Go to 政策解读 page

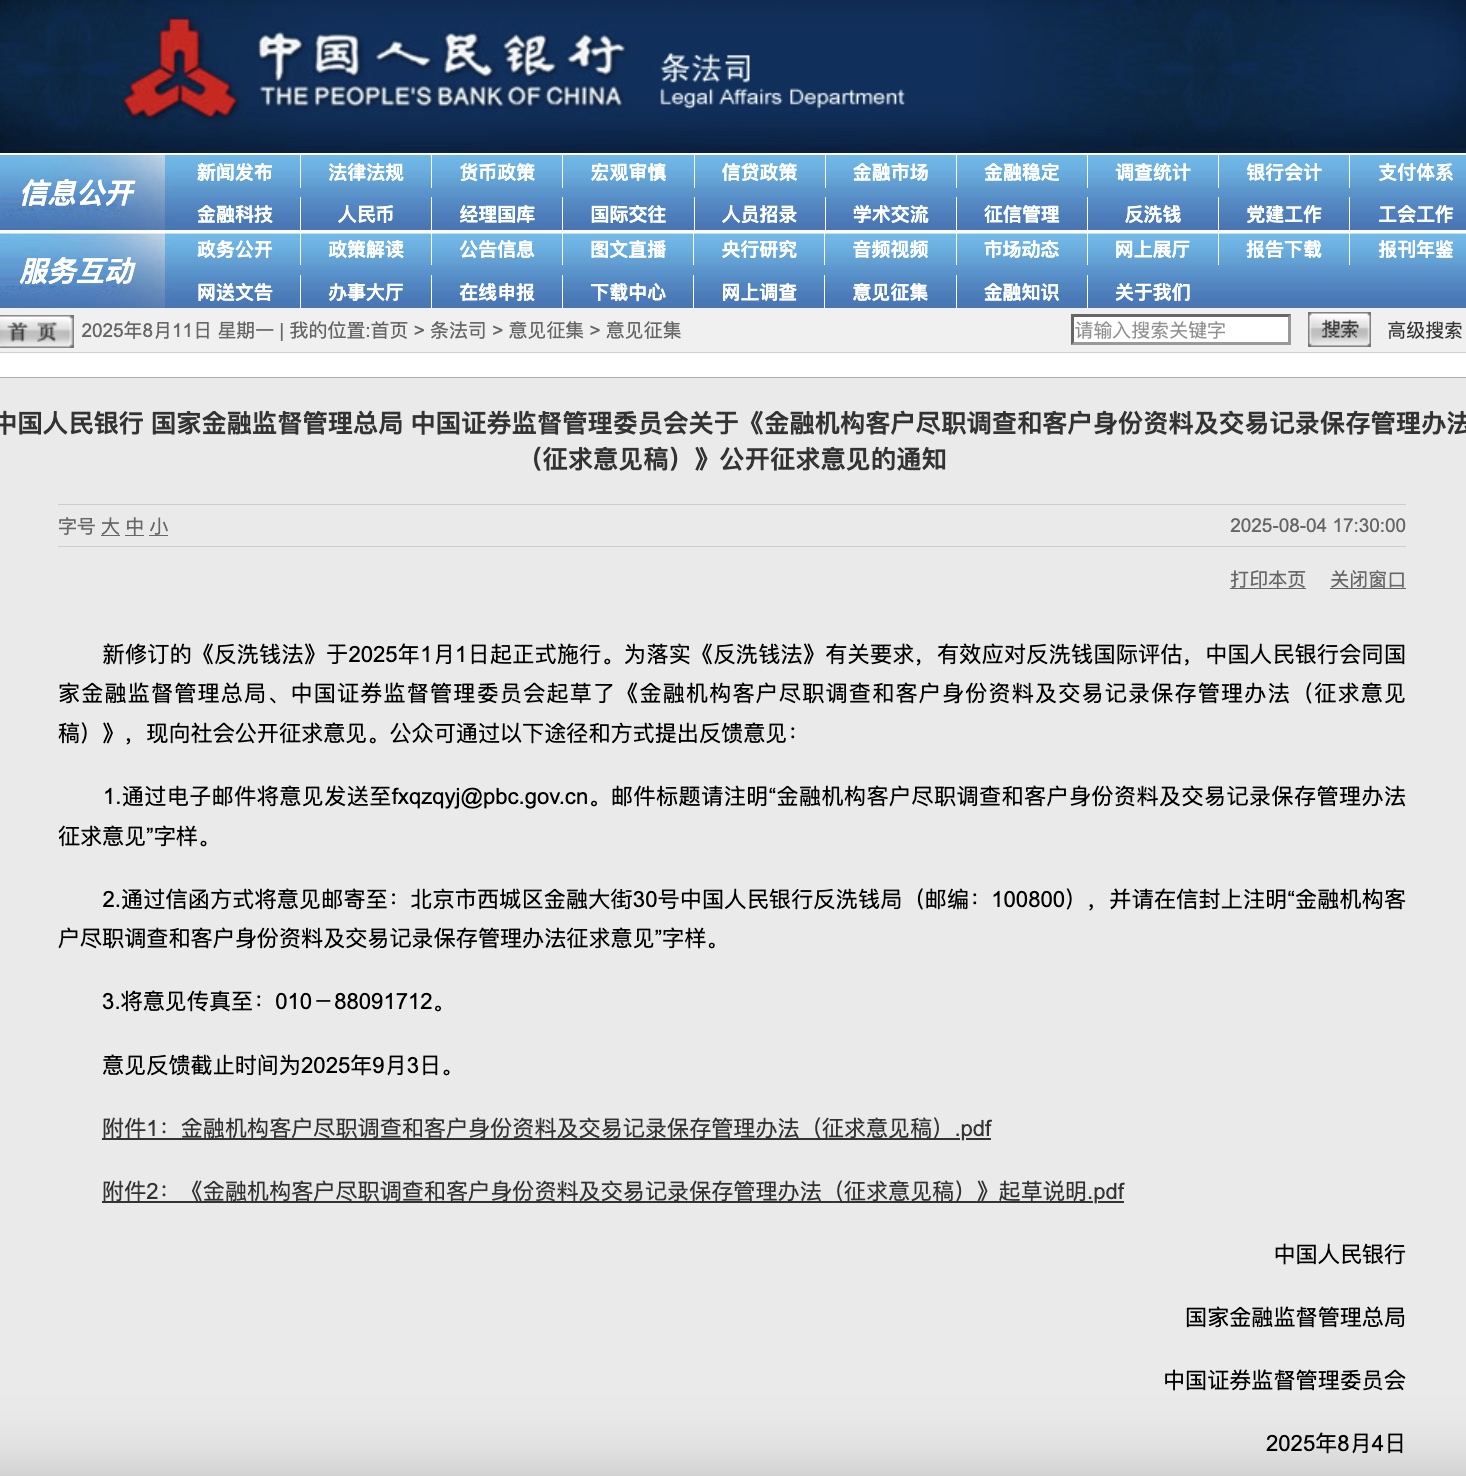pos(366,249)
